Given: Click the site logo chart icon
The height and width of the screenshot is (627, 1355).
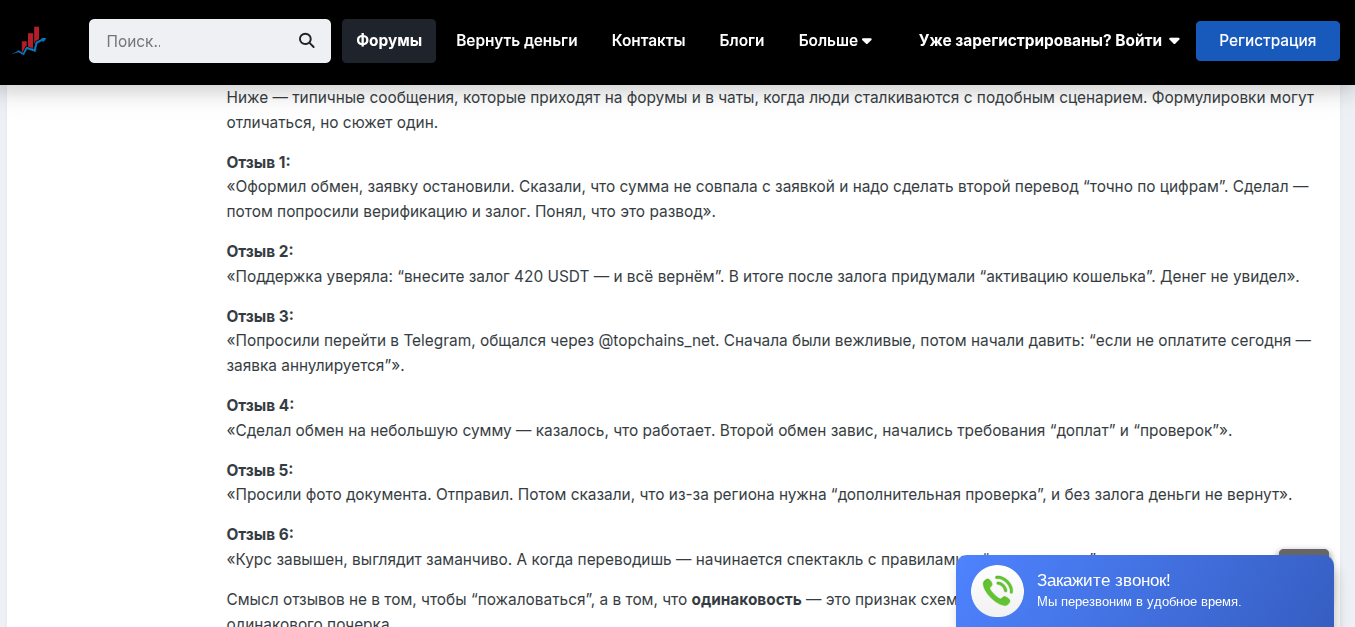Looking at the screenshot, I should (x=30, y=42).
